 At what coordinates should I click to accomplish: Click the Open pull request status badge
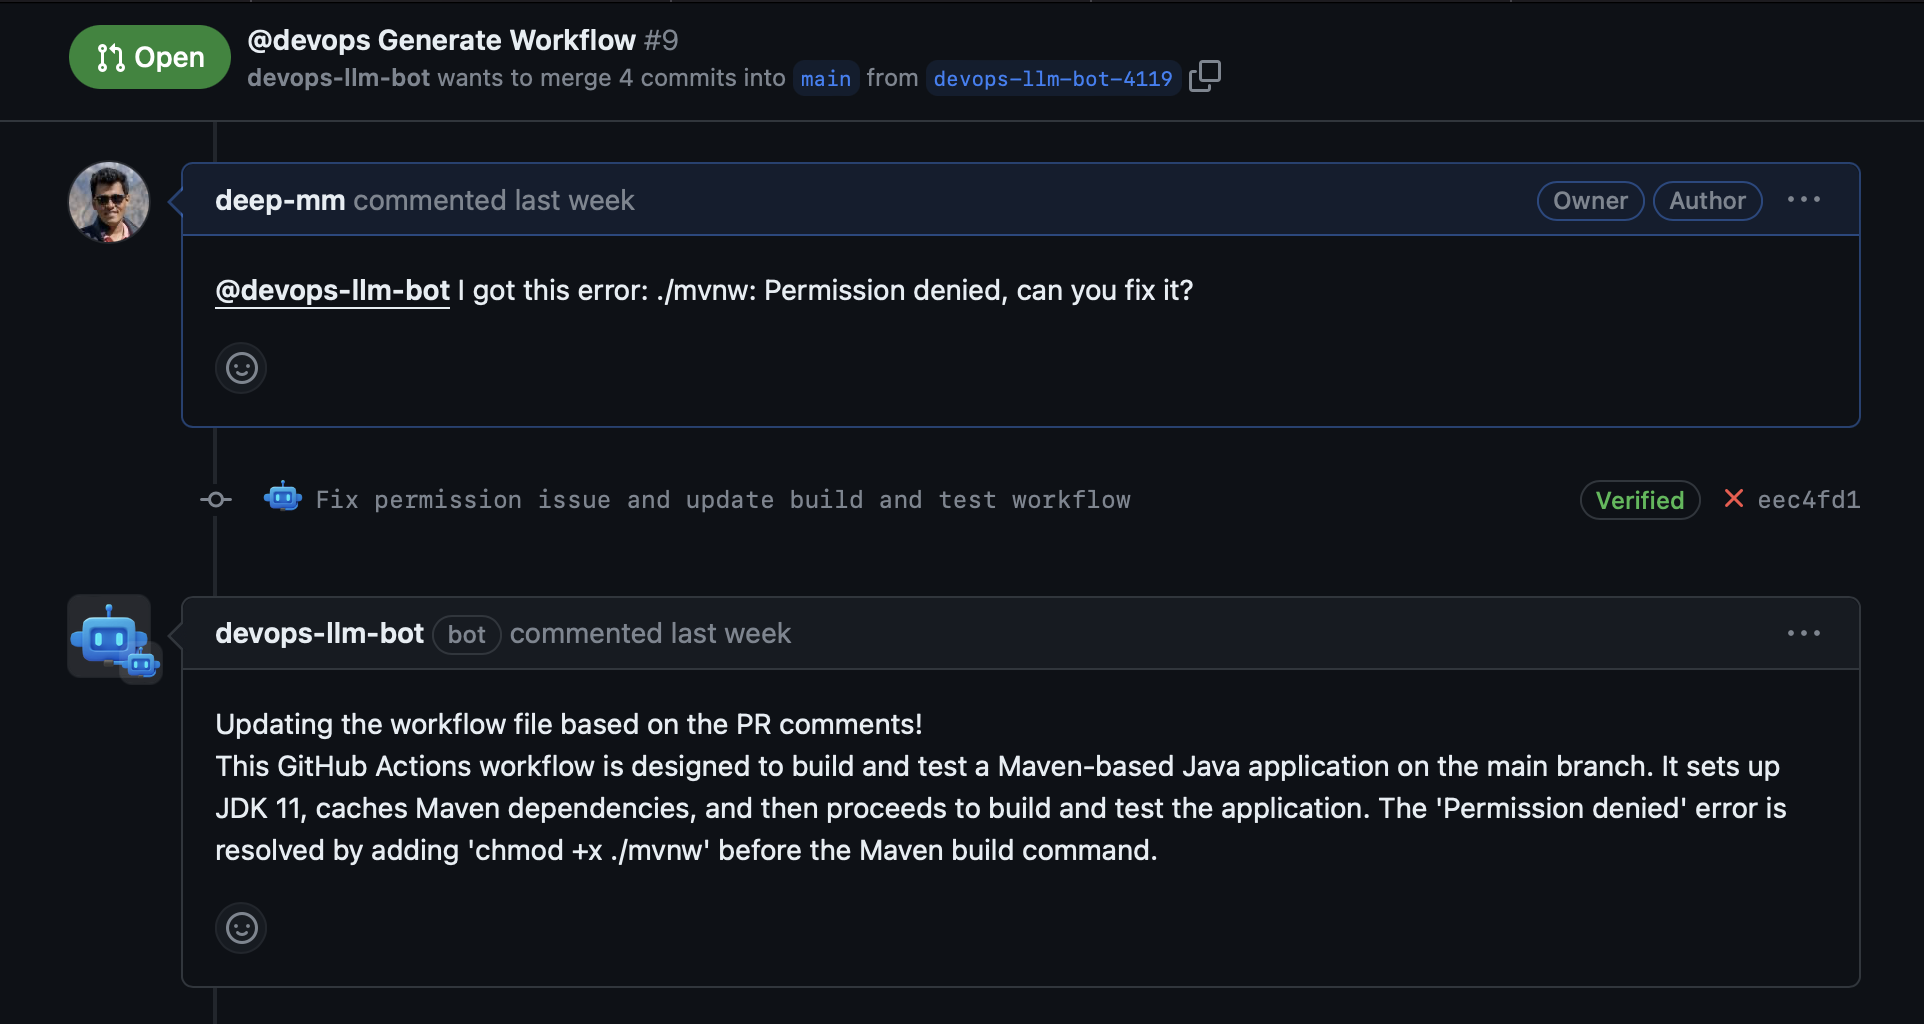pos(150,57)
